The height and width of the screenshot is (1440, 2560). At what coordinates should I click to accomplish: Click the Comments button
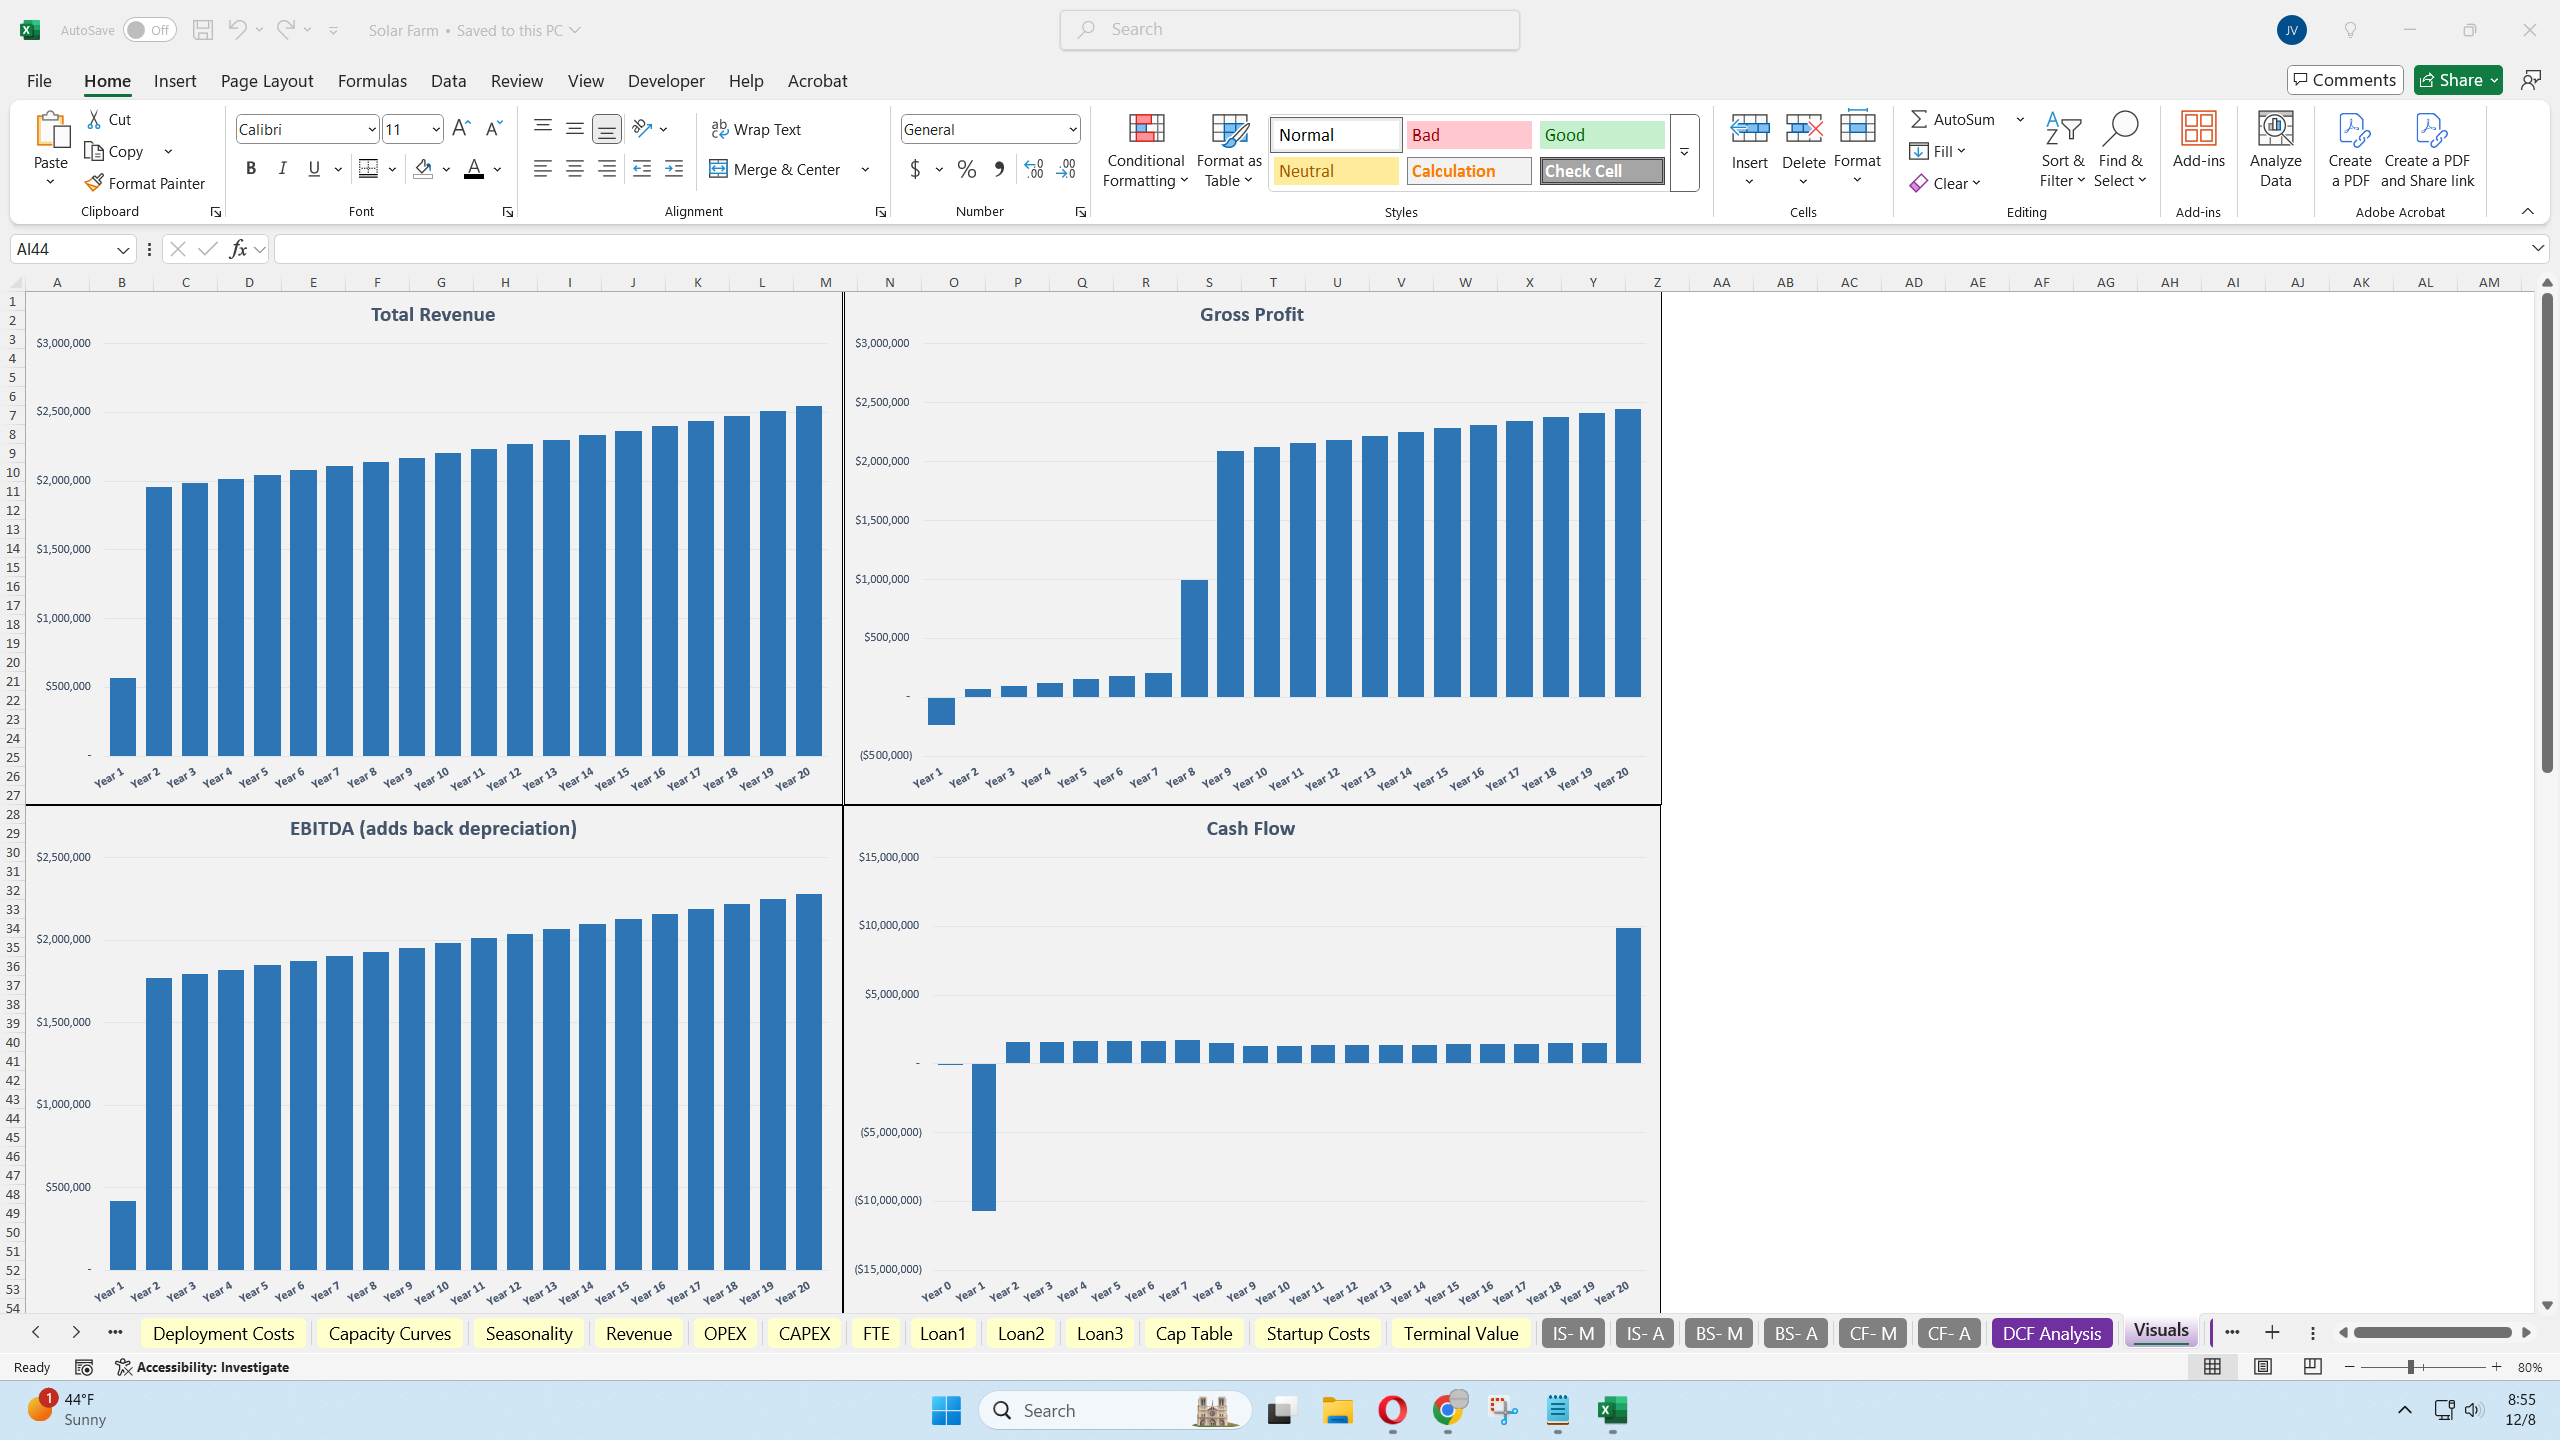click(x=2344, y=80)
